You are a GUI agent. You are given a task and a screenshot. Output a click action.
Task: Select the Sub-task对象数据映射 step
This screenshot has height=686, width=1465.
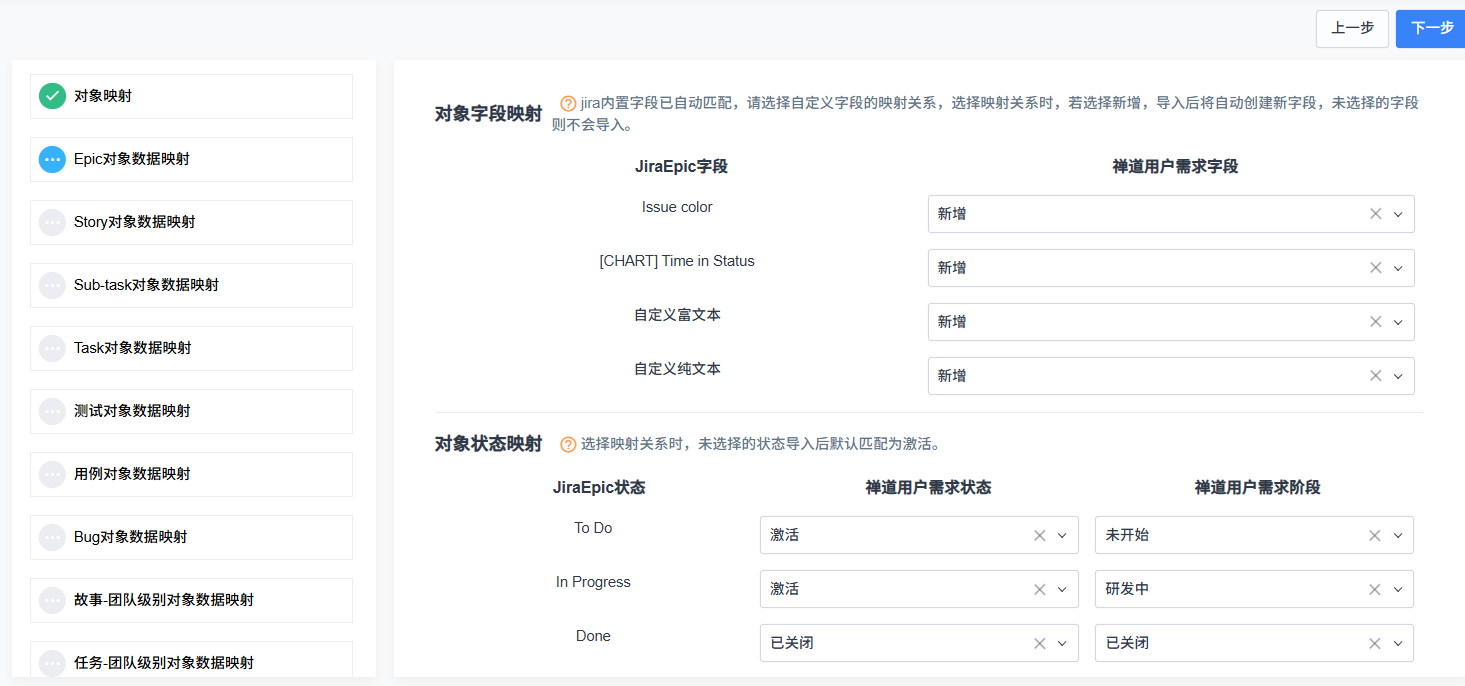click(x=191, y=285)
